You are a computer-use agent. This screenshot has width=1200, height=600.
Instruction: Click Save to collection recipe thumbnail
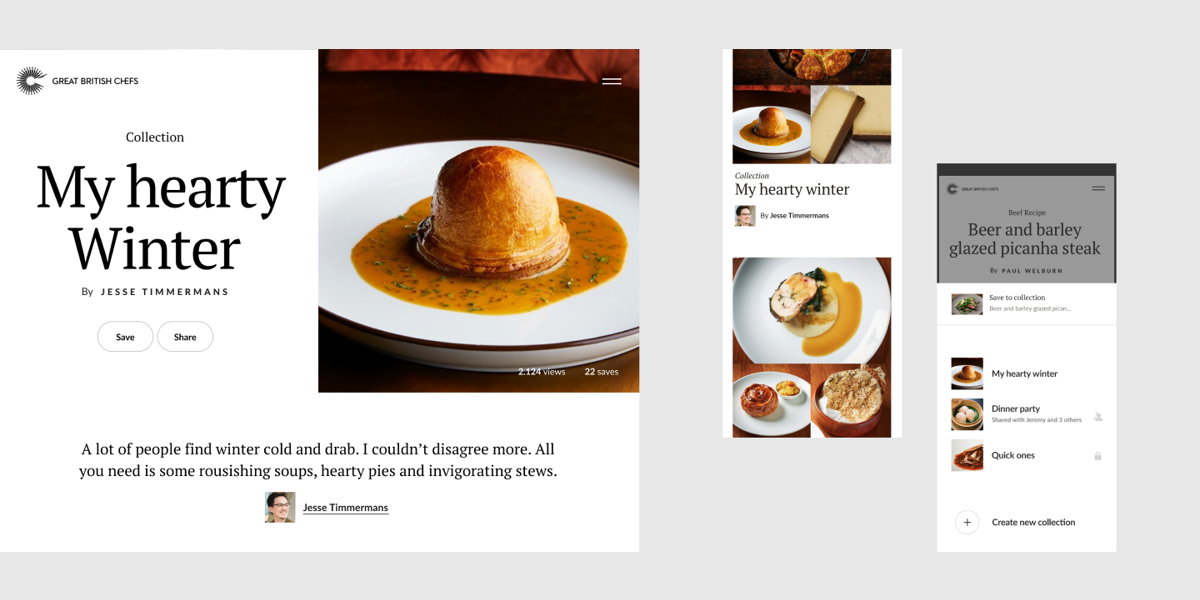pyautogui.click(x=967, y=304)
